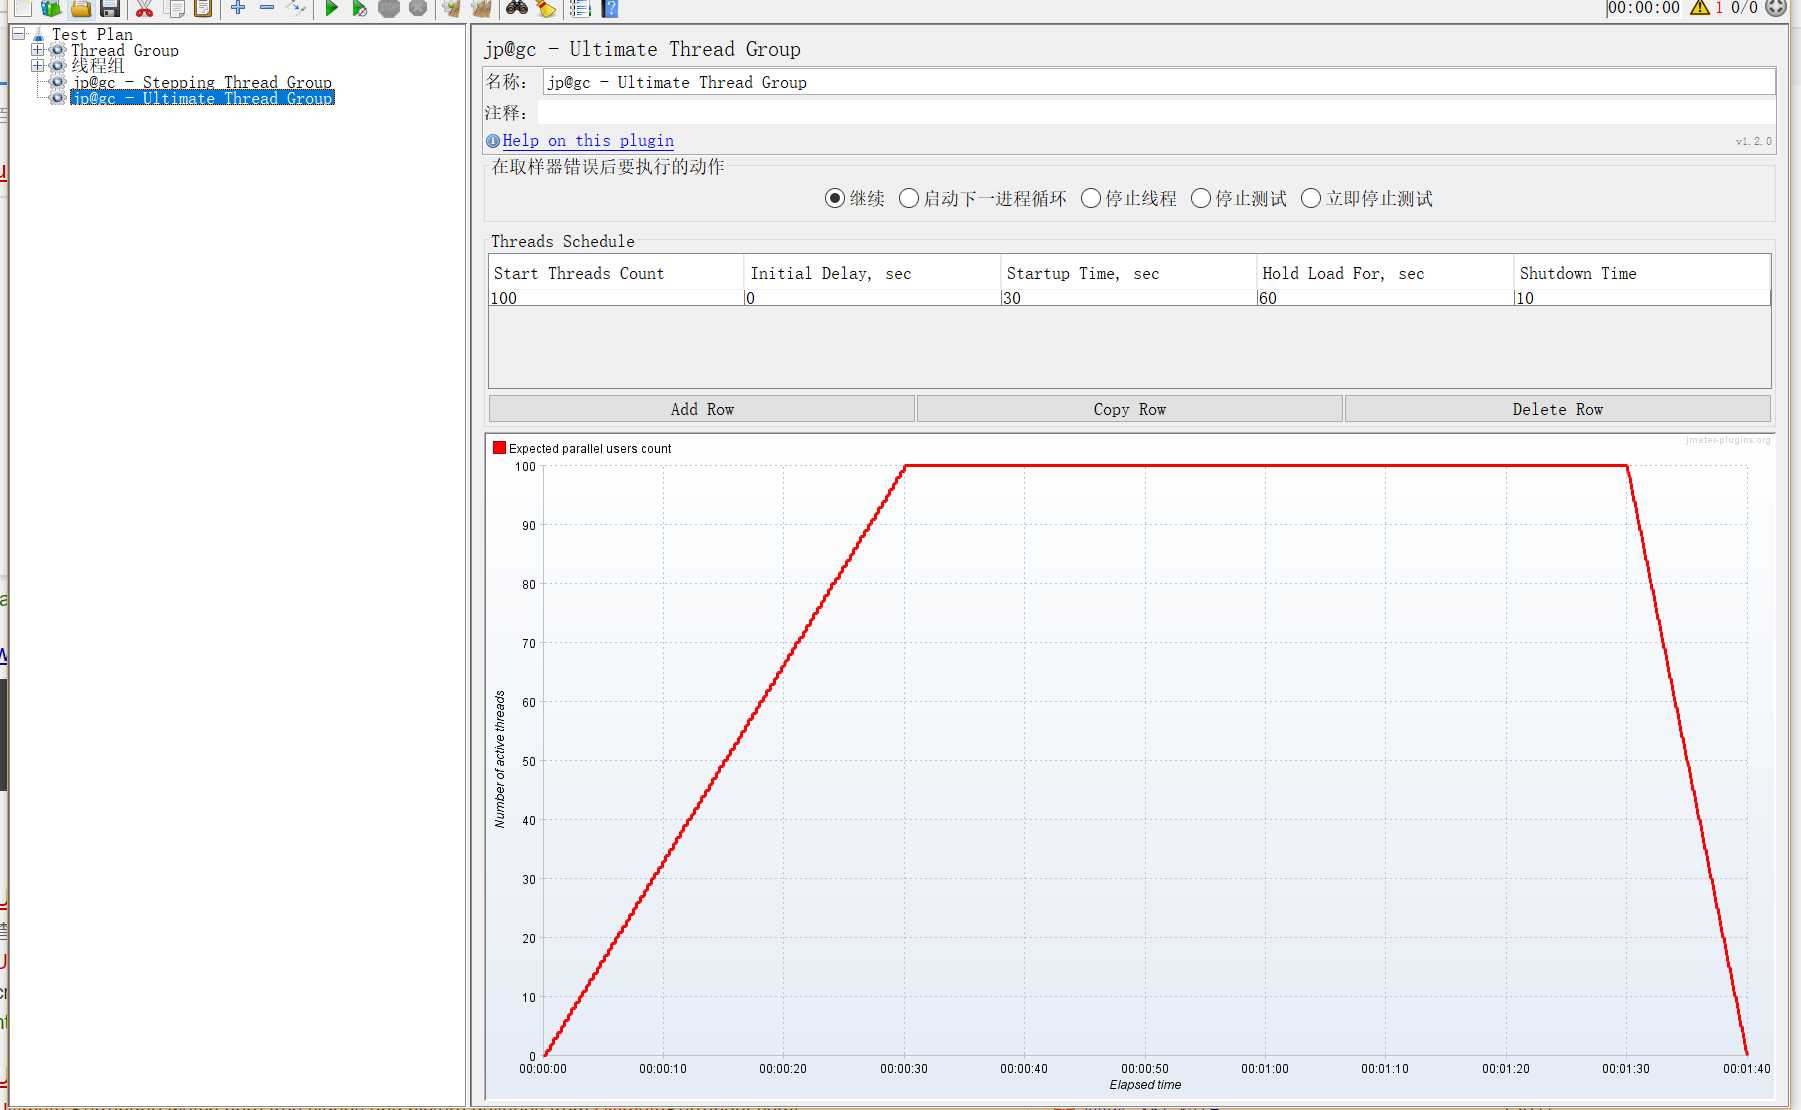Click the Toggle element icon in toolbar

click(x=296, y=8)
